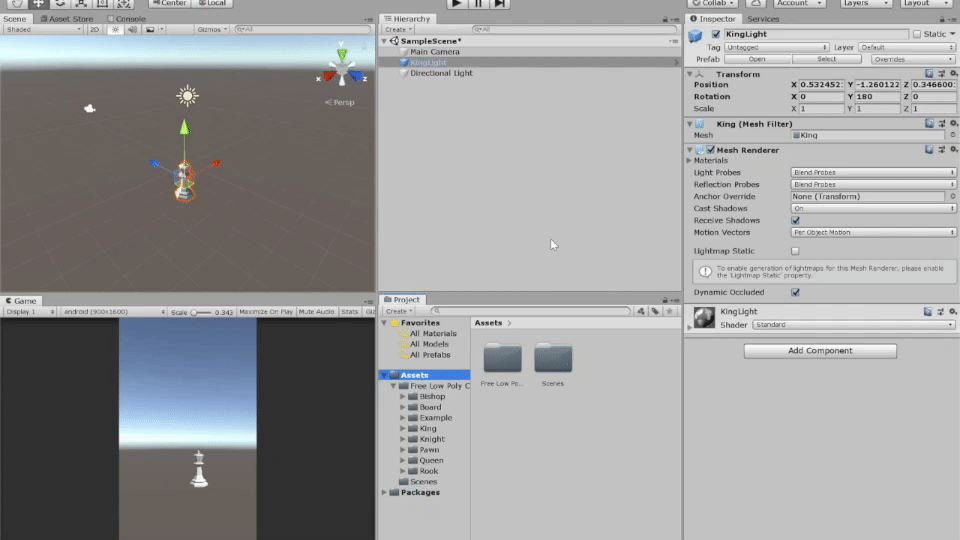
Task: Click the Step forward playback button
Action: (x=500, y=4)
